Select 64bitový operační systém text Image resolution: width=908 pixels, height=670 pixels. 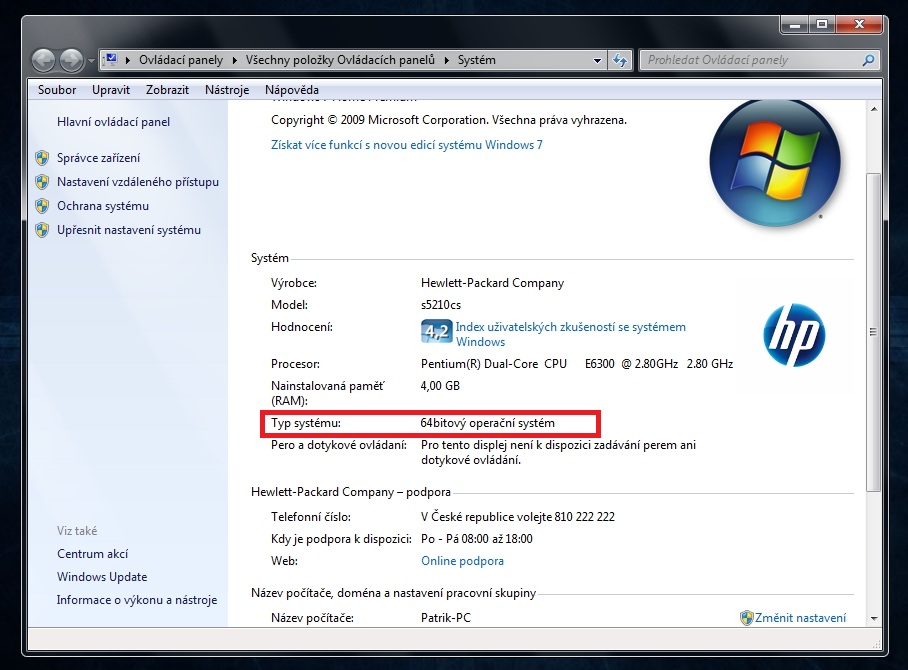(x=488, y=423)
